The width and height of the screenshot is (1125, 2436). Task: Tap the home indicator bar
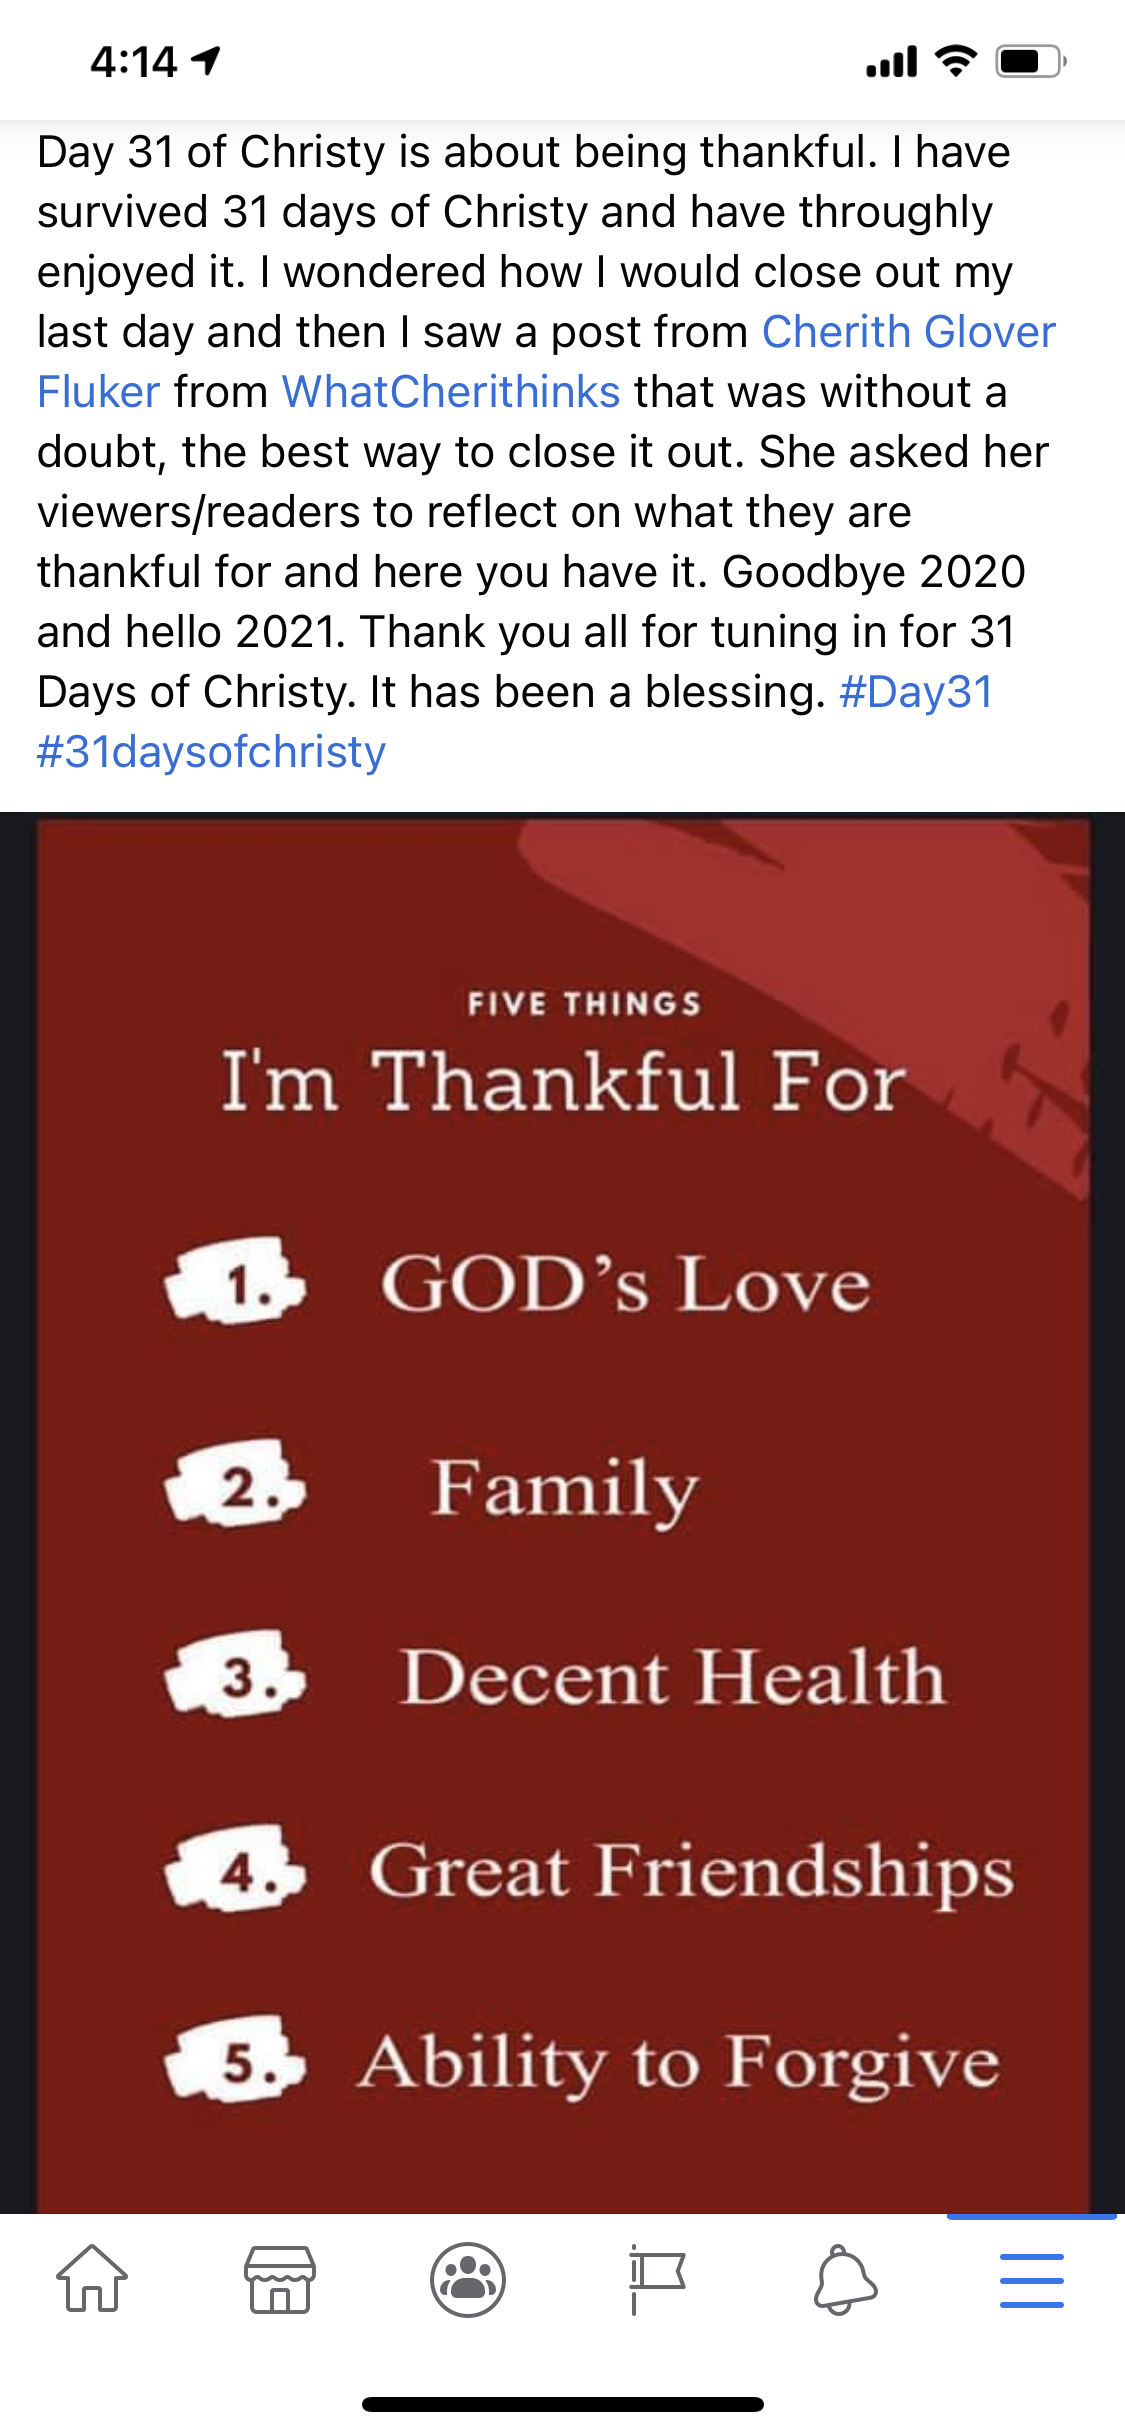(562, 2404)
